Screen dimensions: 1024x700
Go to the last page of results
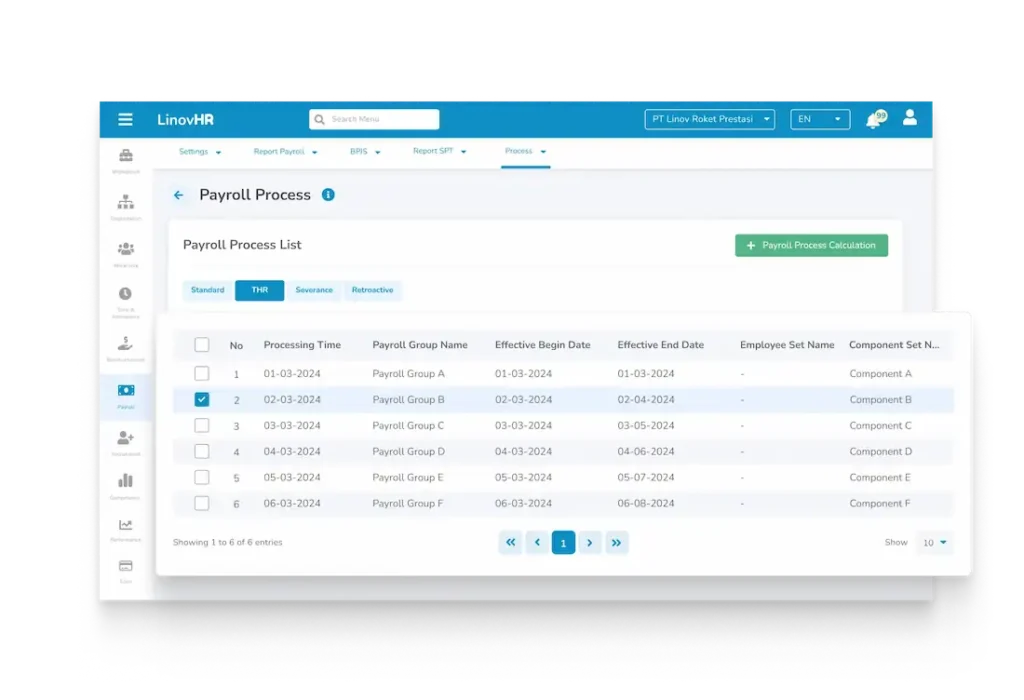pyautogui.click(x=616, y=543)
